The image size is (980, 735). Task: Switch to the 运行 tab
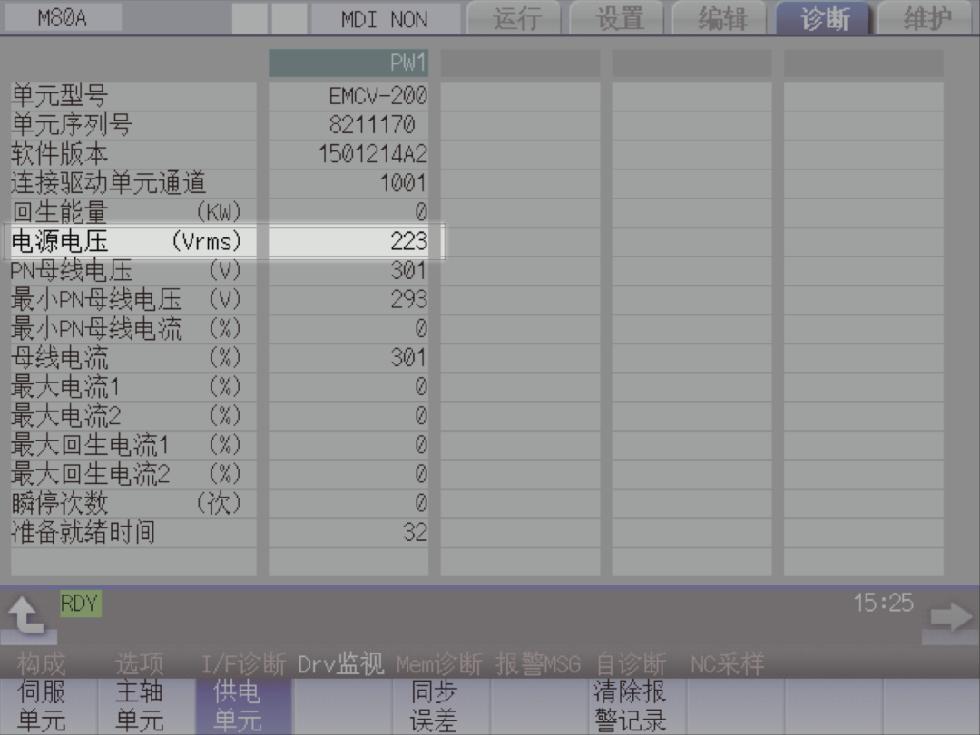(x=516, y=19)
